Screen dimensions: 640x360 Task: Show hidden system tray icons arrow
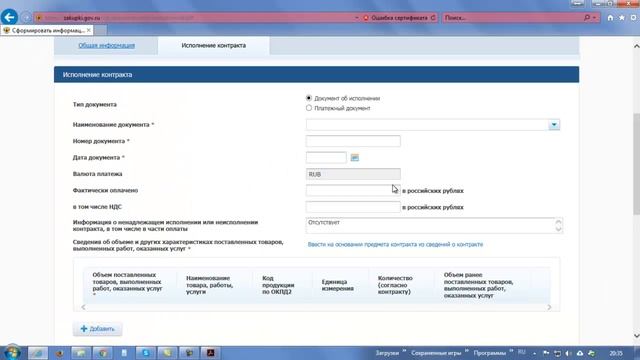(x=535, y=353)
